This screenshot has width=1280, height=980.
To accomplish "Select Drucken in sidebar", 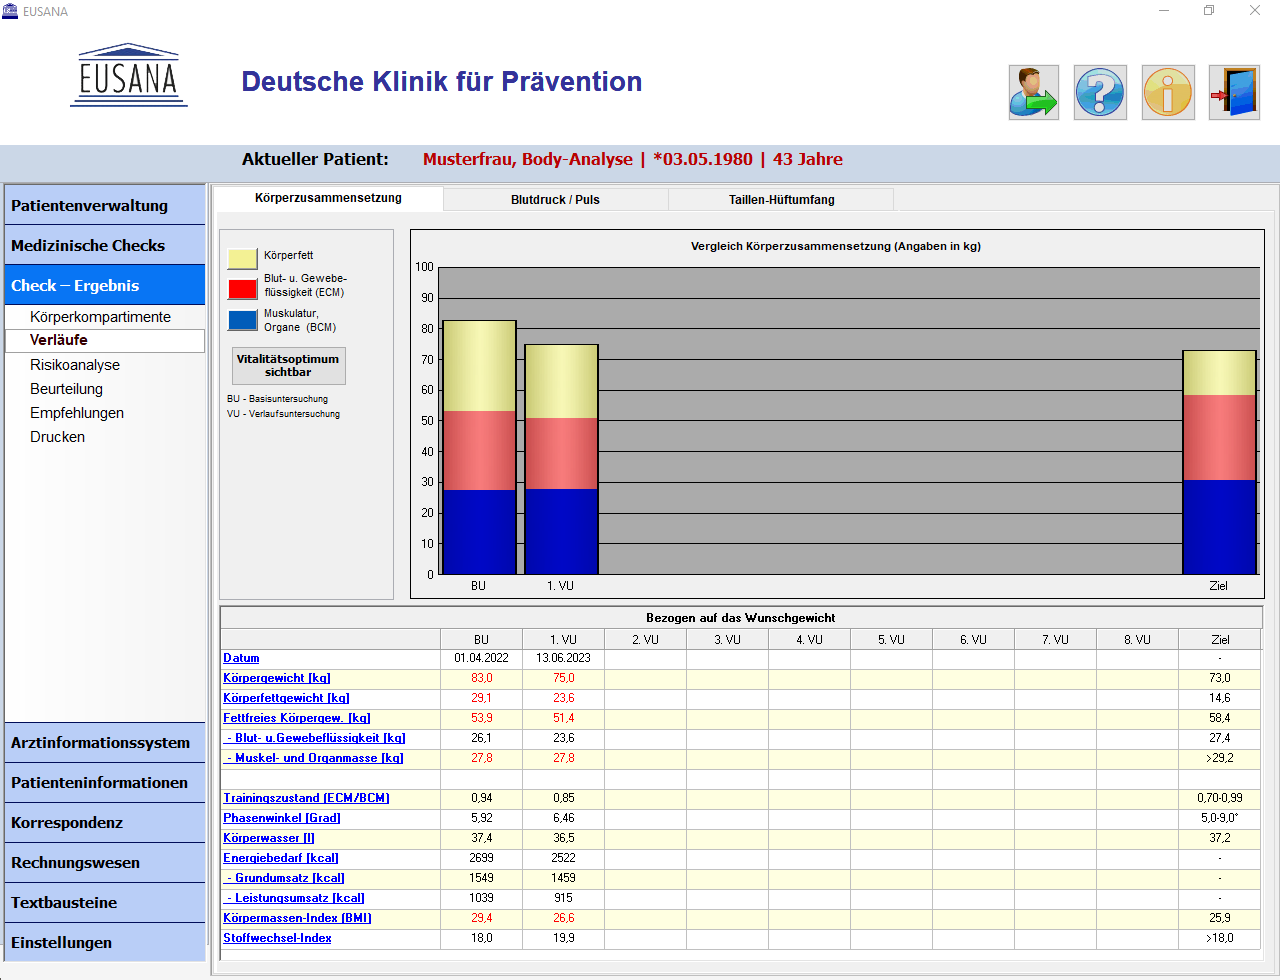I will coord(57,437).
